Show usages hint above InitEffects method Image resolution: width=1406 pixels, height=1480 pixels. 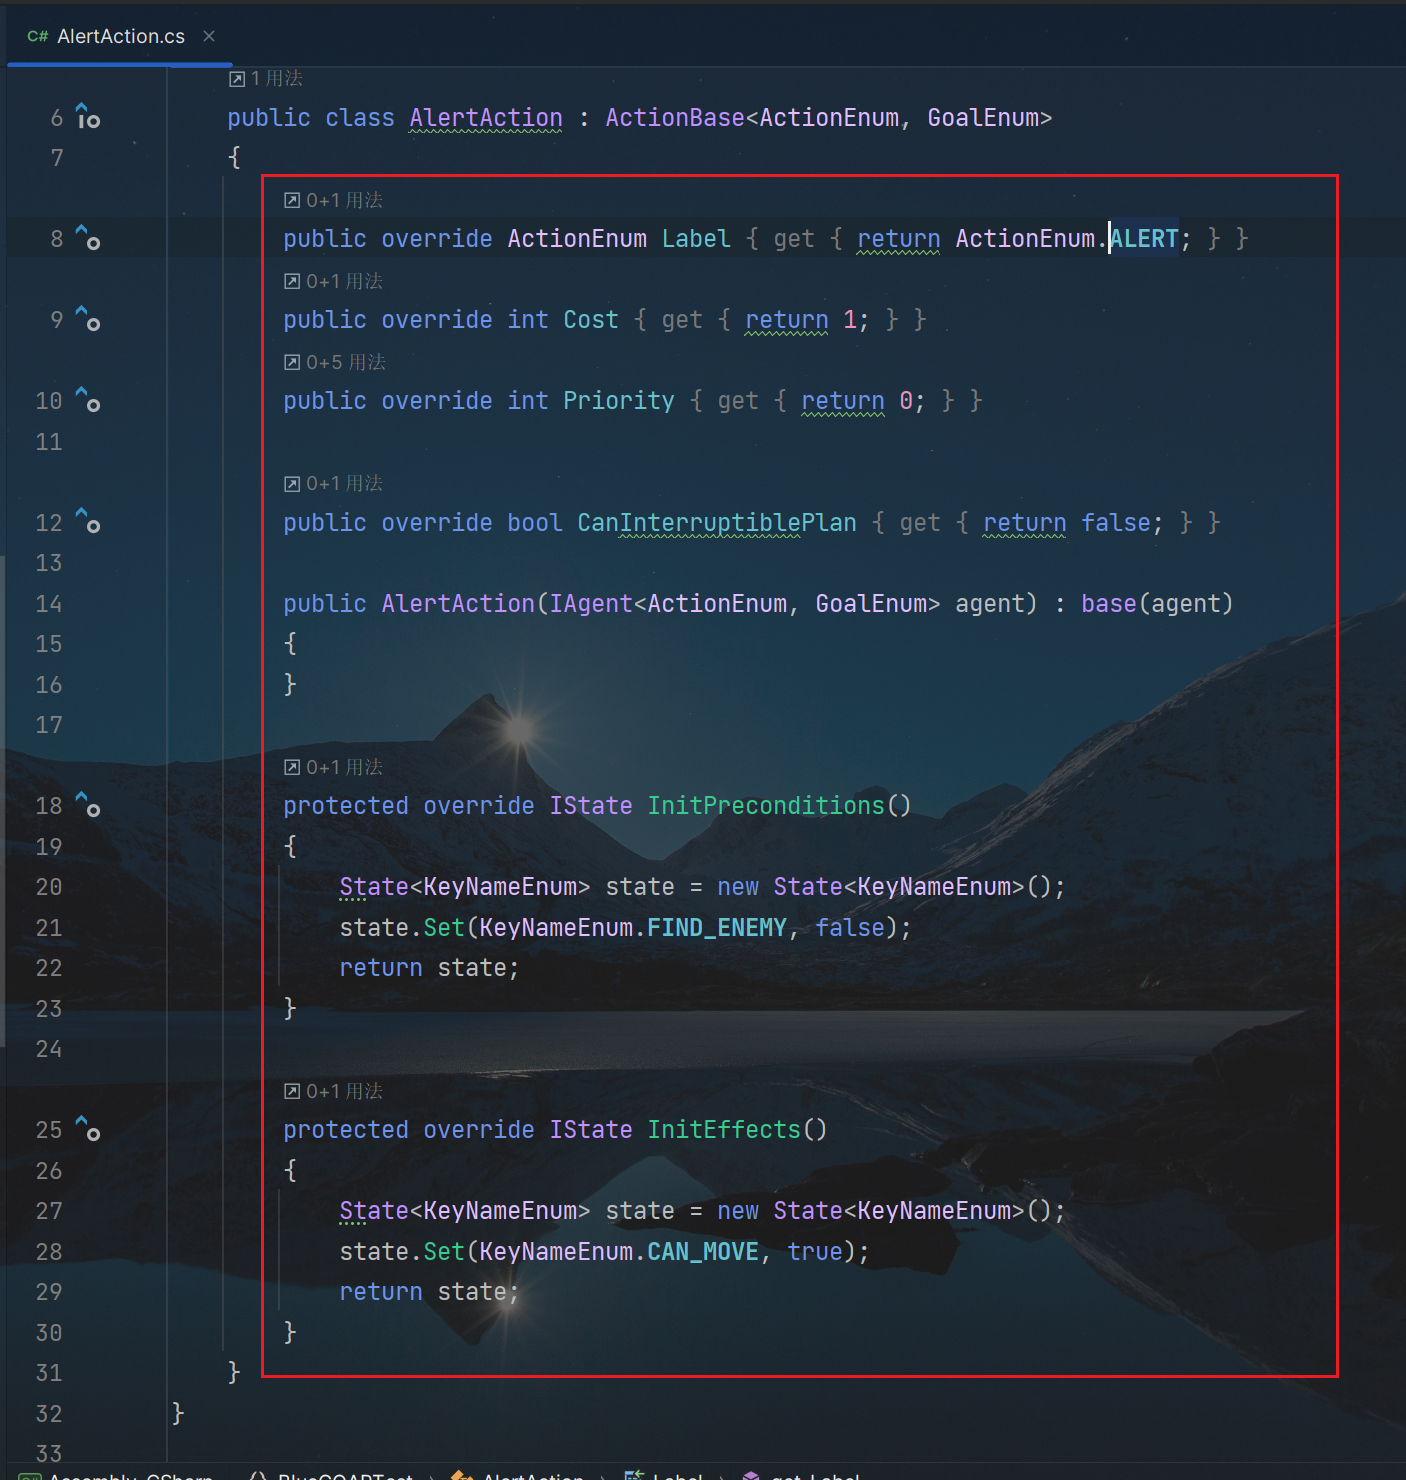[x=334, y=1091]
